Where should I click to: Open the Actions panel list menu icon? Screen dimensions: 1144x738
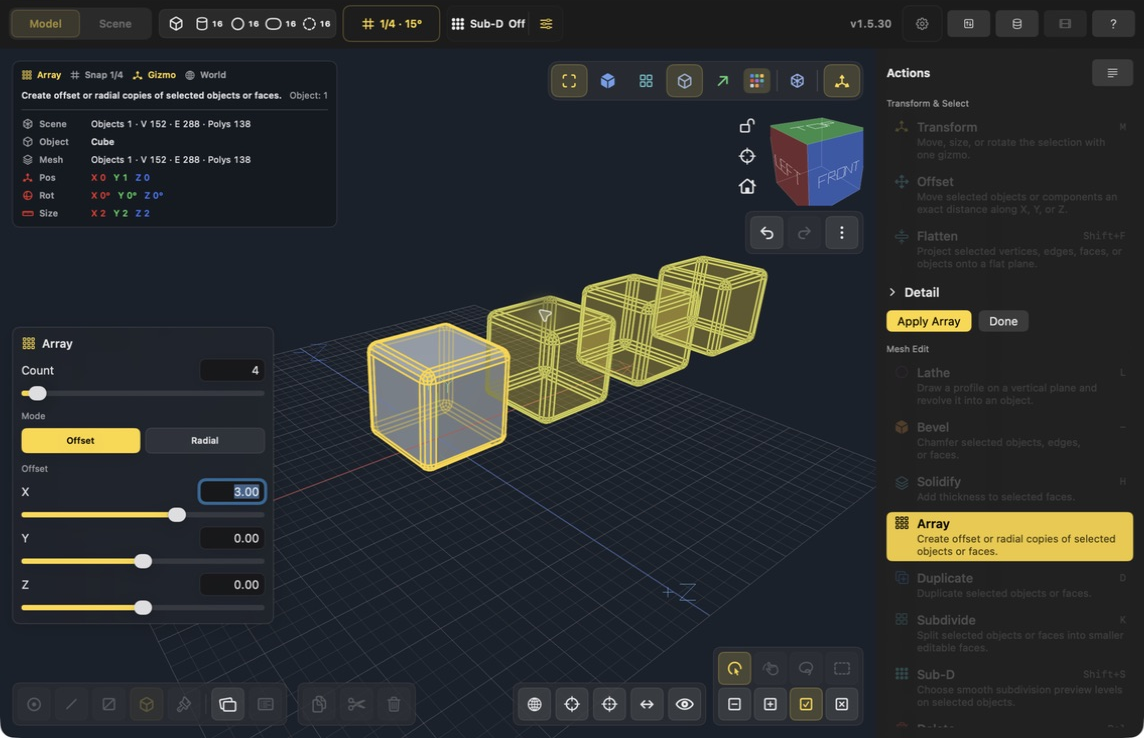point(1112,73)
